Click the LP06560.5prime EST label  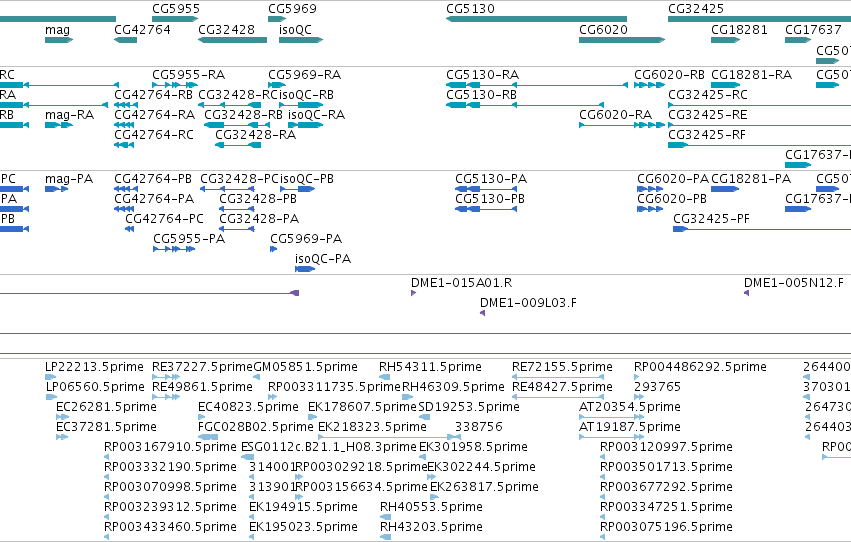pyautogui.click(x=96, y=387)
